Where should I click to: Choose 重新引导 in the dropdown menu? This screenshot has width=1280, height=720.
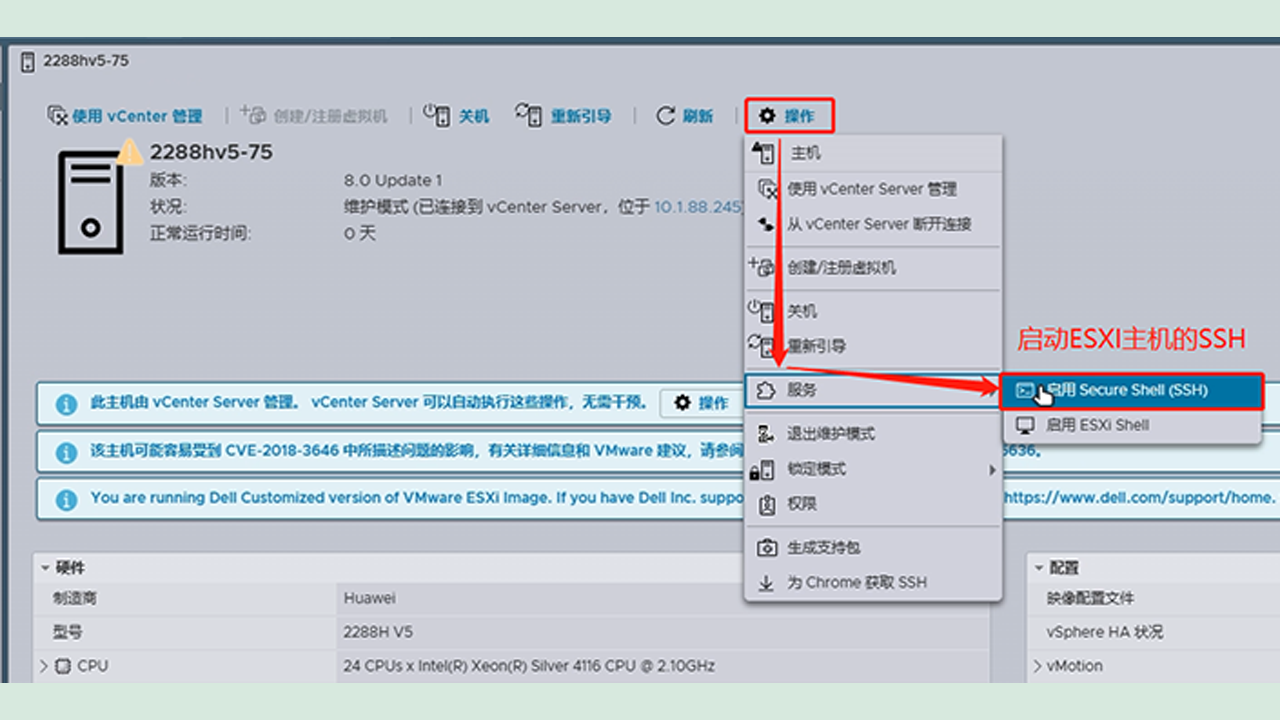[x=873, y=346]
